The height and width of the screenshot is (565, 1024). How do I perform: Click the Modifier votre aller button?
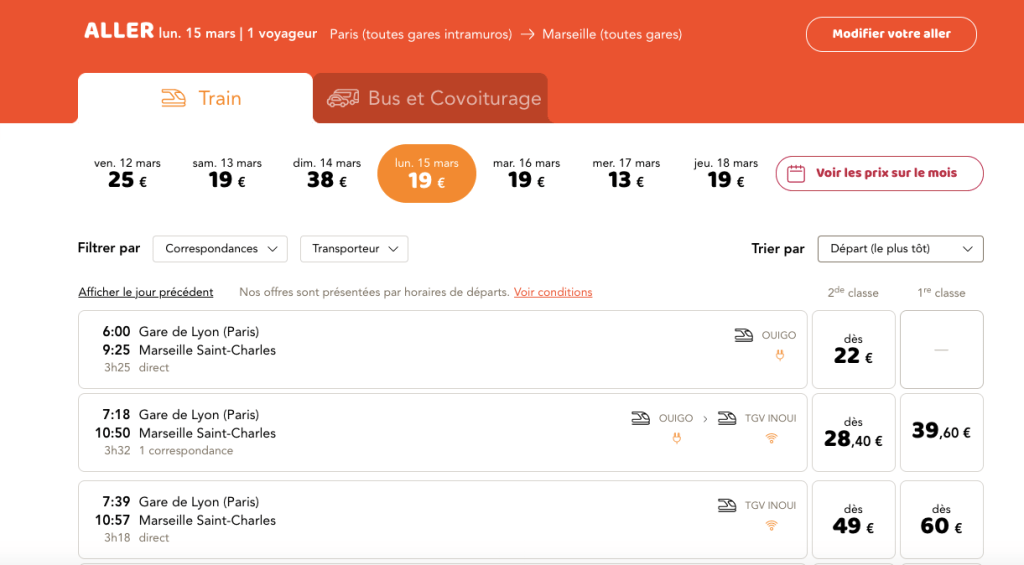click(x=891, y=34)
